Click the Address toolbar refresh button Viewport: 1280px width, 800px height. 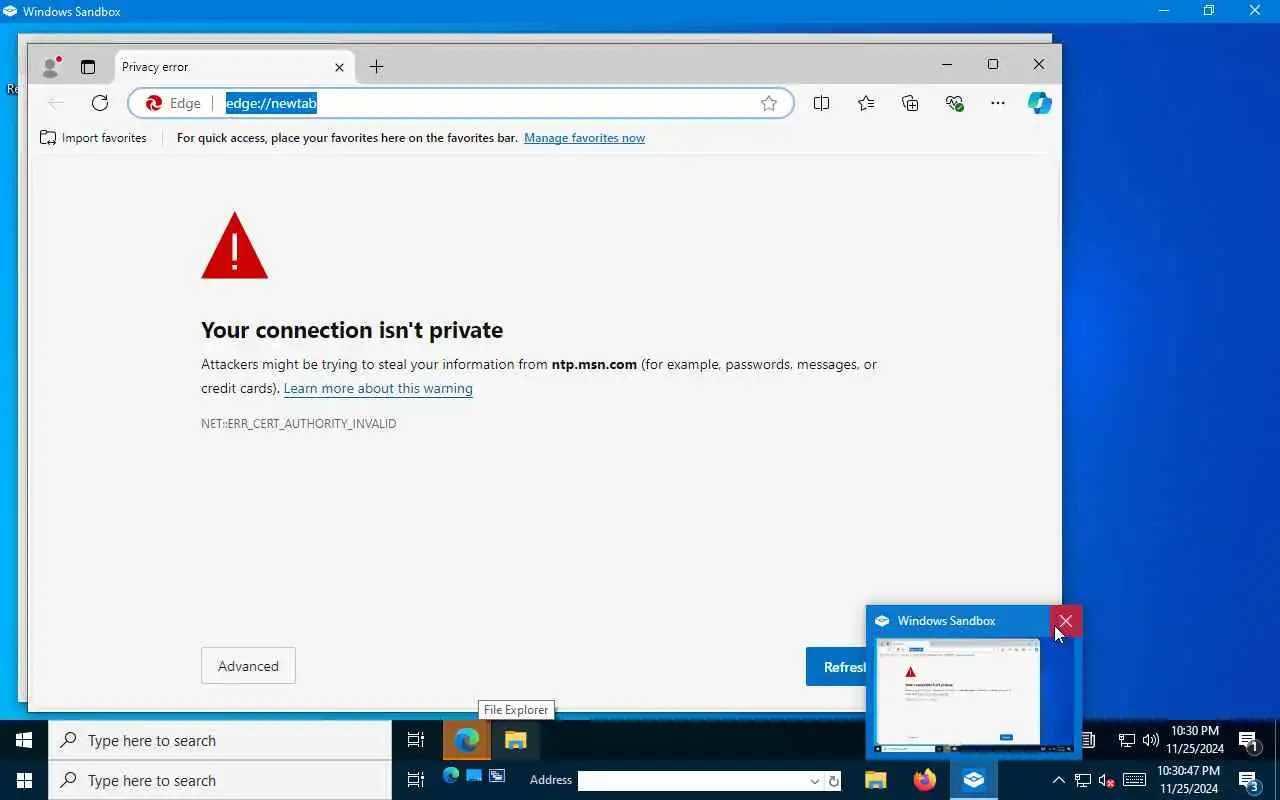pyautogui.click(x=834, y=781)
